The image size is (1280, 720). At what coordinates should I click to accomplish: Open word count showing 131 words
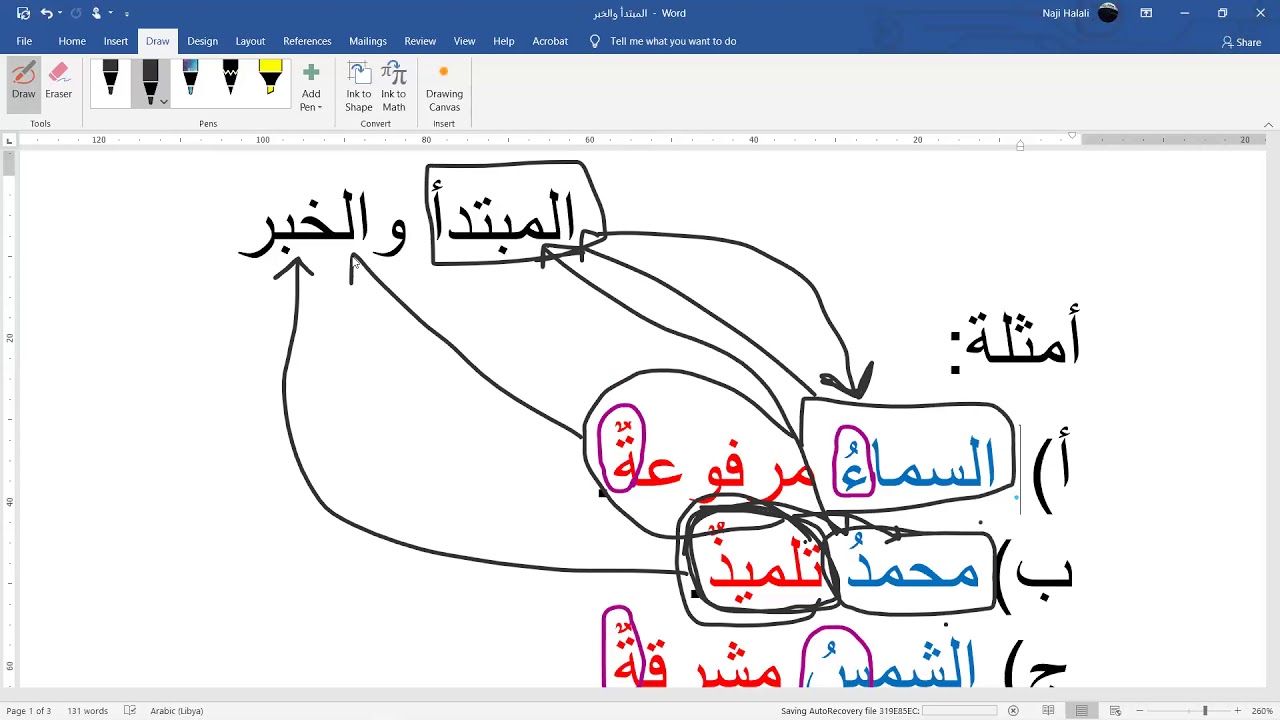[87, 711]
